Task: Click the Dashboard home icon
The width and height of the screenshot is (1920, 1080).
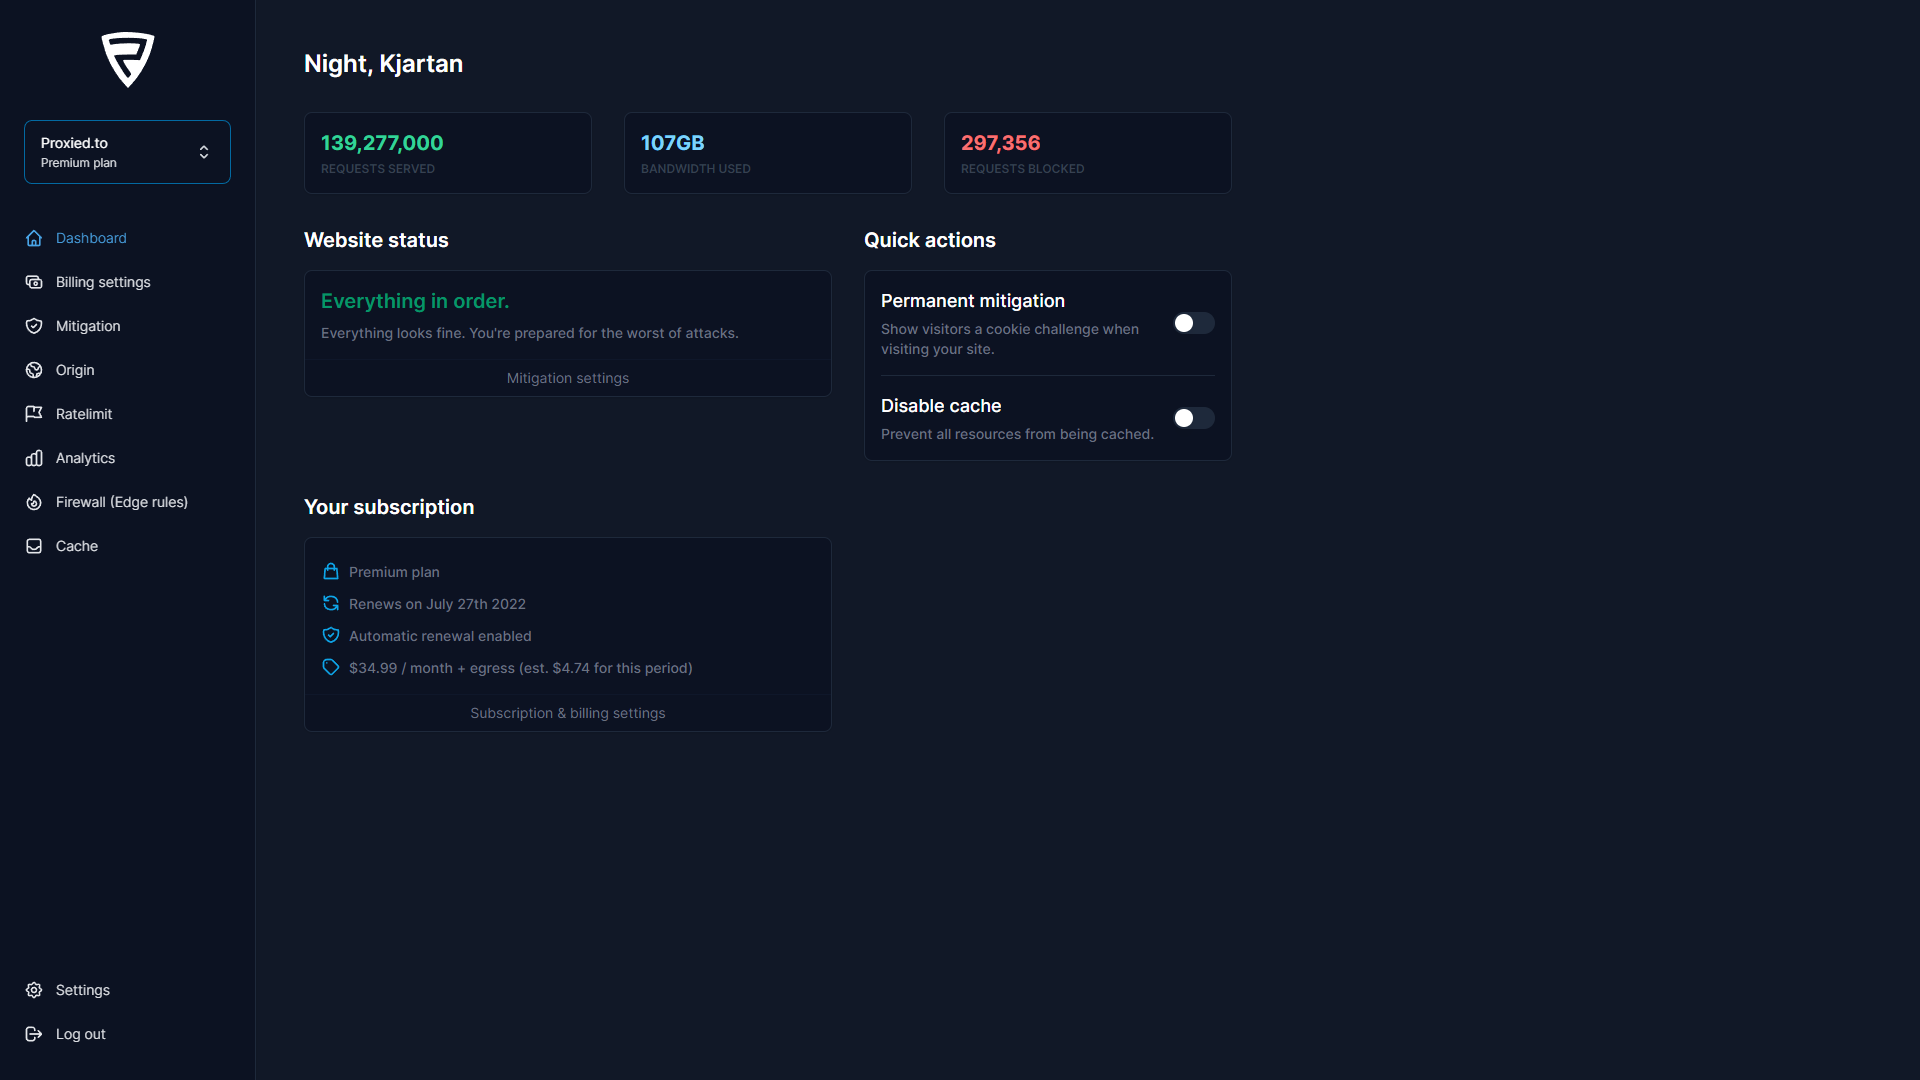Action: pyautogui.click(x=34, y=238)
